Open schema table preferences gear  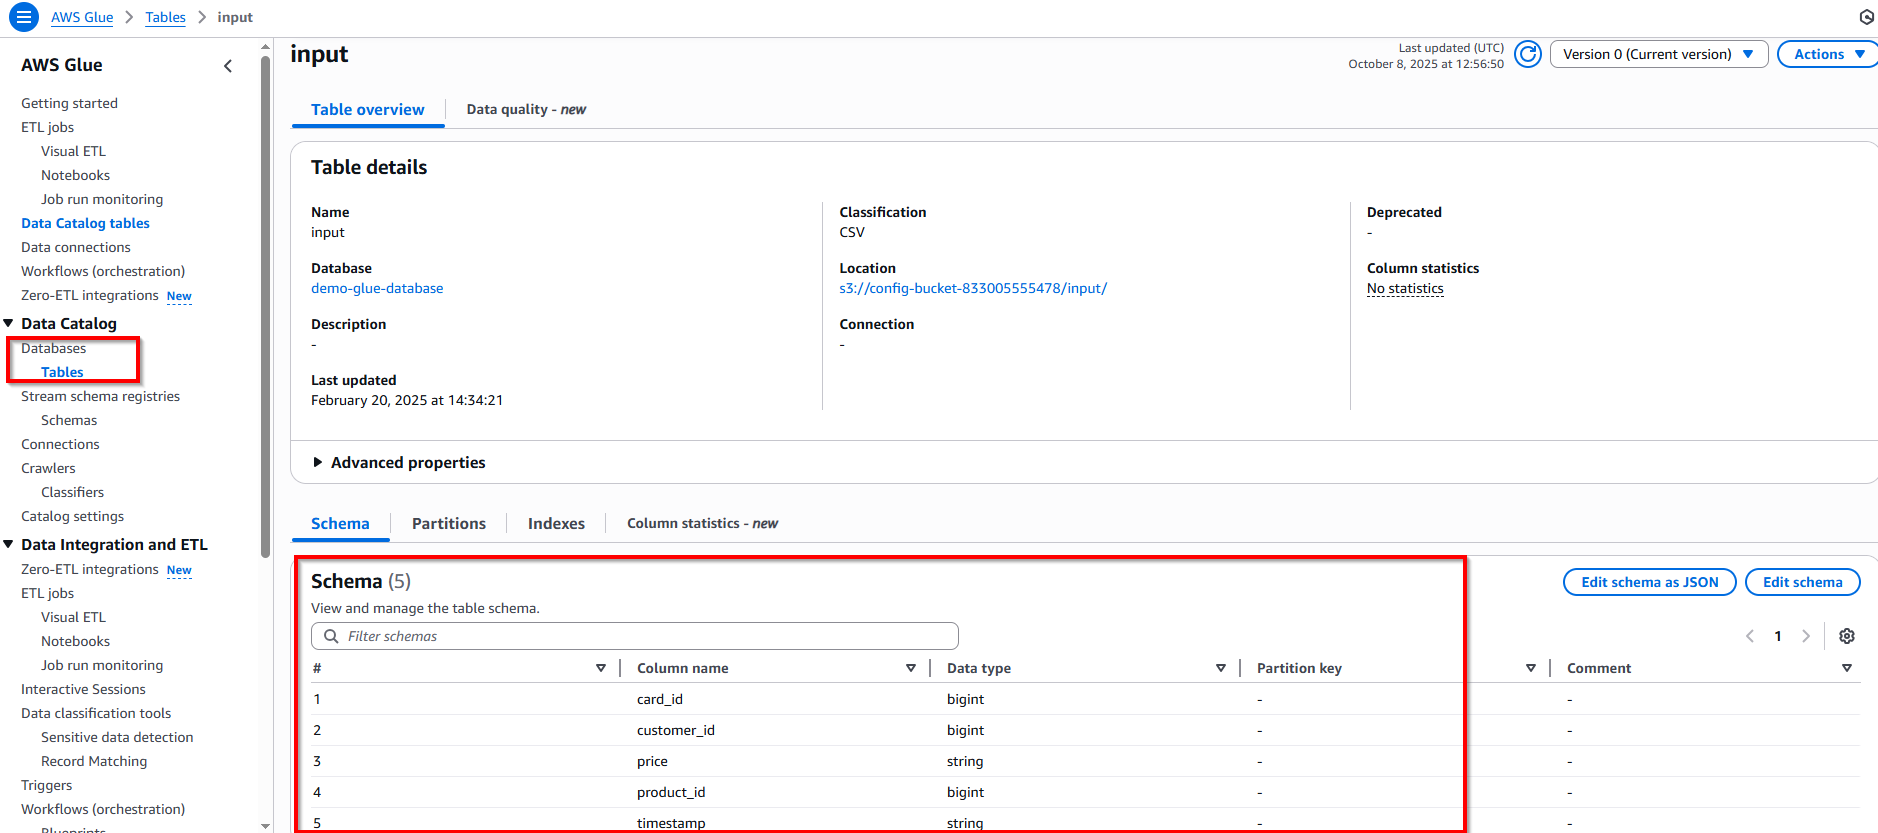[x=1846, y=636]
